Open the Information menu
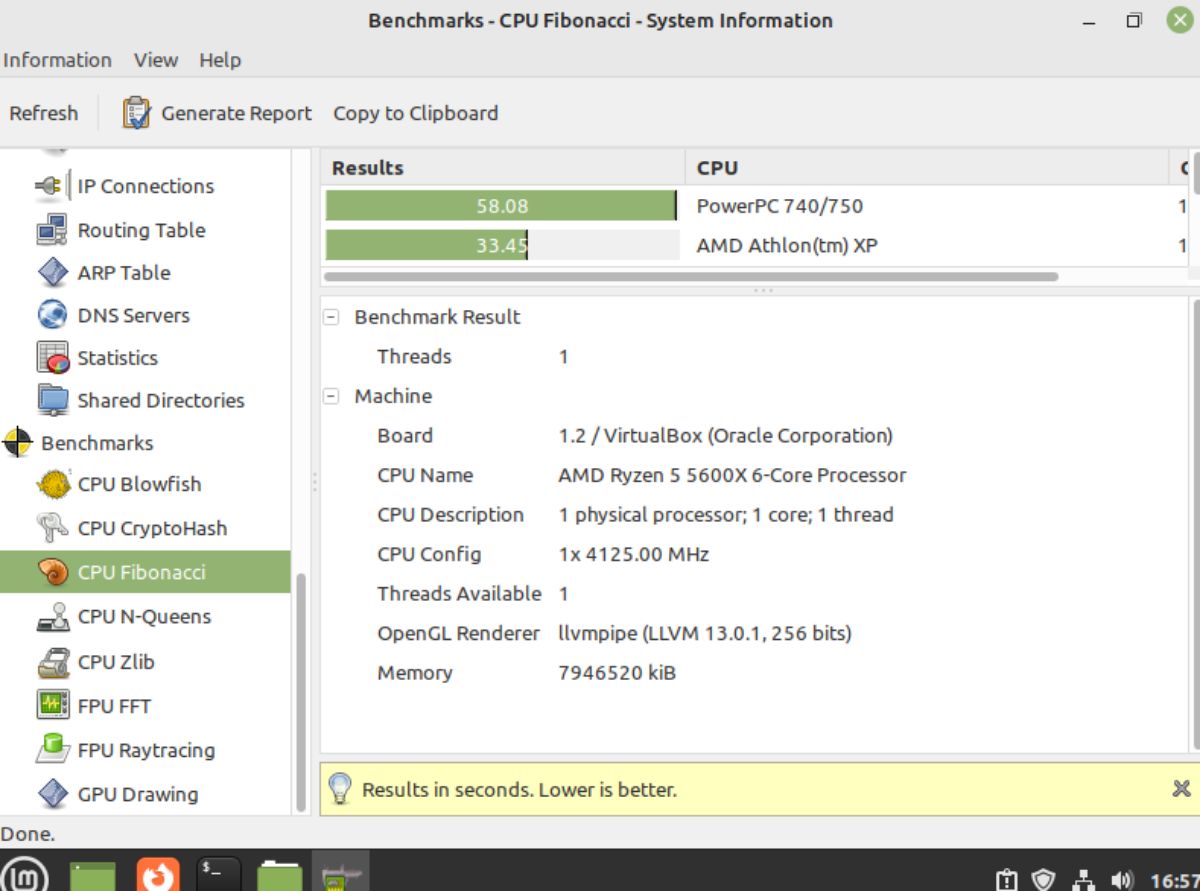Image resolution: width=1200 pixels, height=891 pixels. pos(57,60)
